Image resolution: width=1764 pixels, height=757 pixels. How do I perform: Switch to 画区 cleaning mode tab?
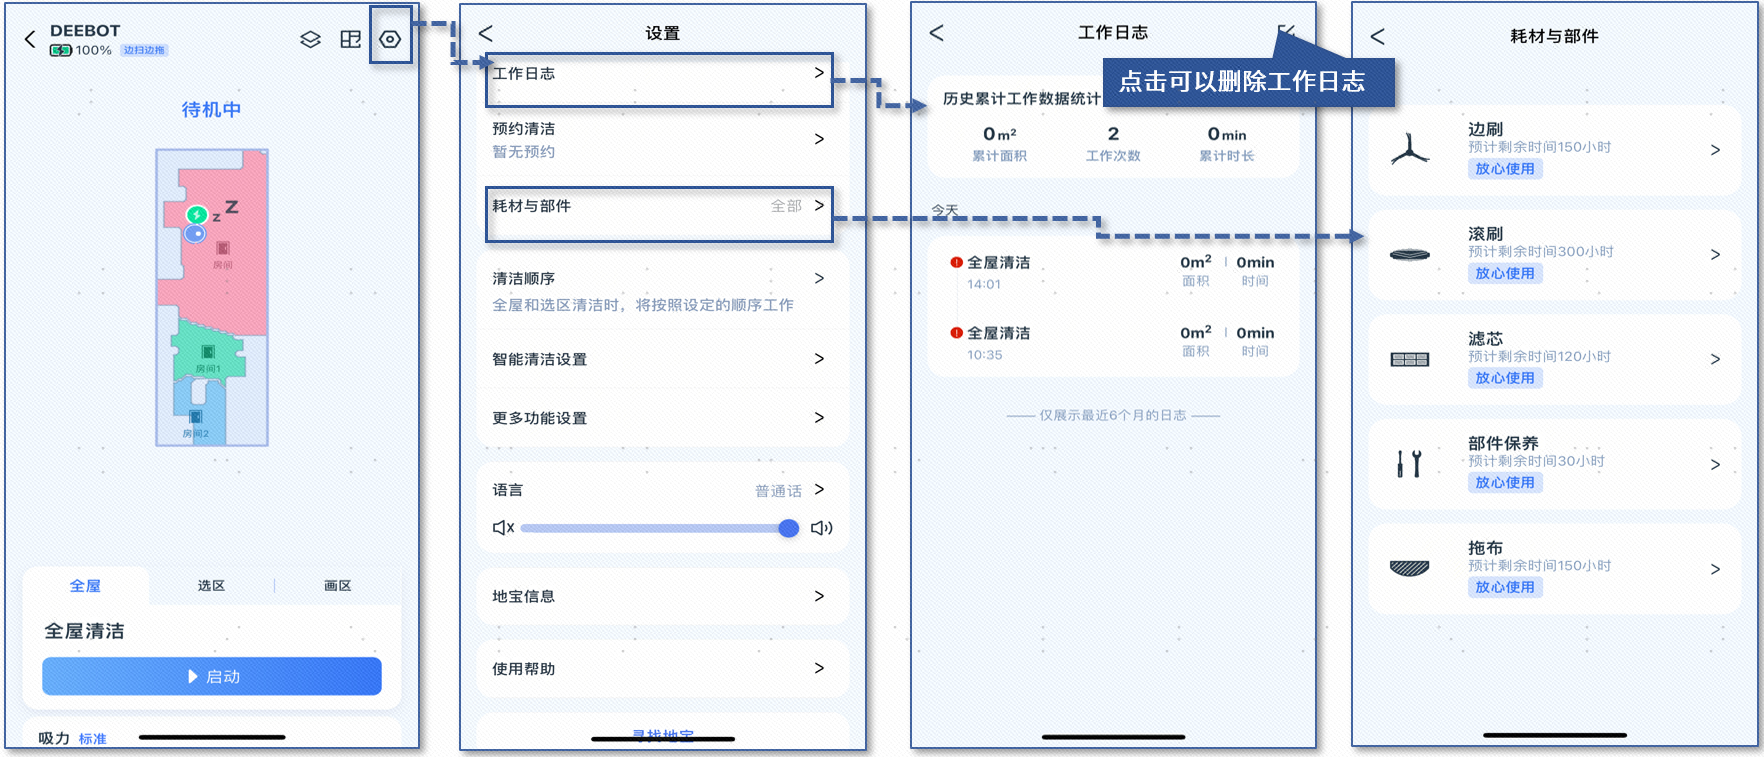(337, 586)
